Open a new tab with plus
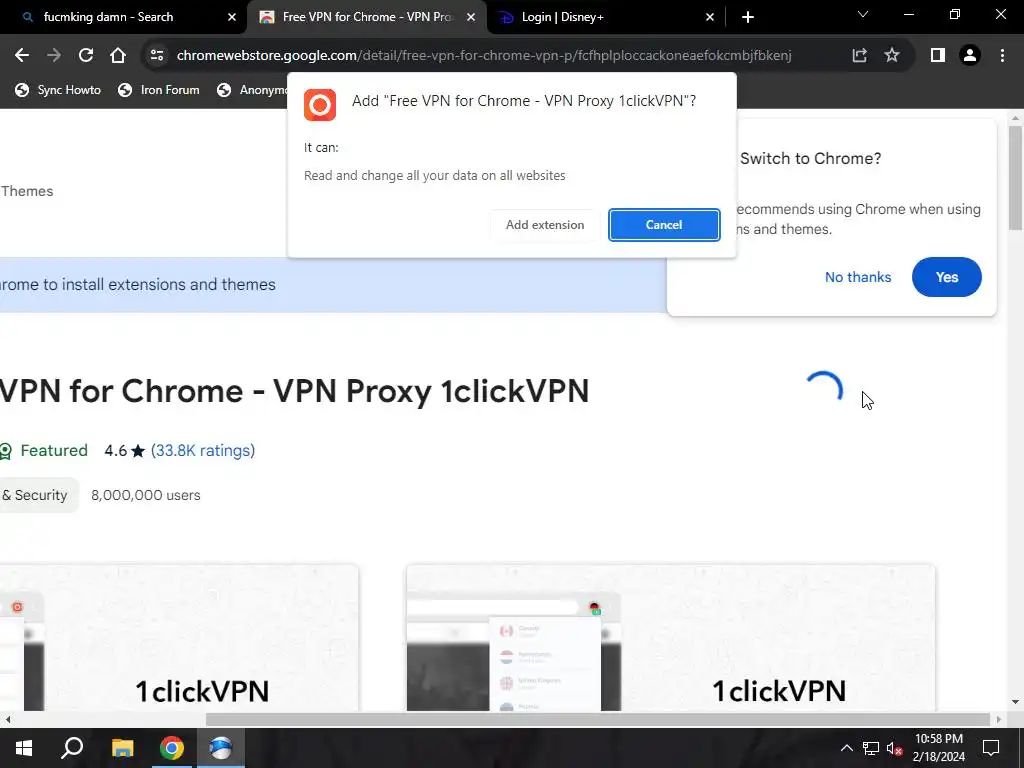The image size is (1024, 768). click(x=748, y=17)
